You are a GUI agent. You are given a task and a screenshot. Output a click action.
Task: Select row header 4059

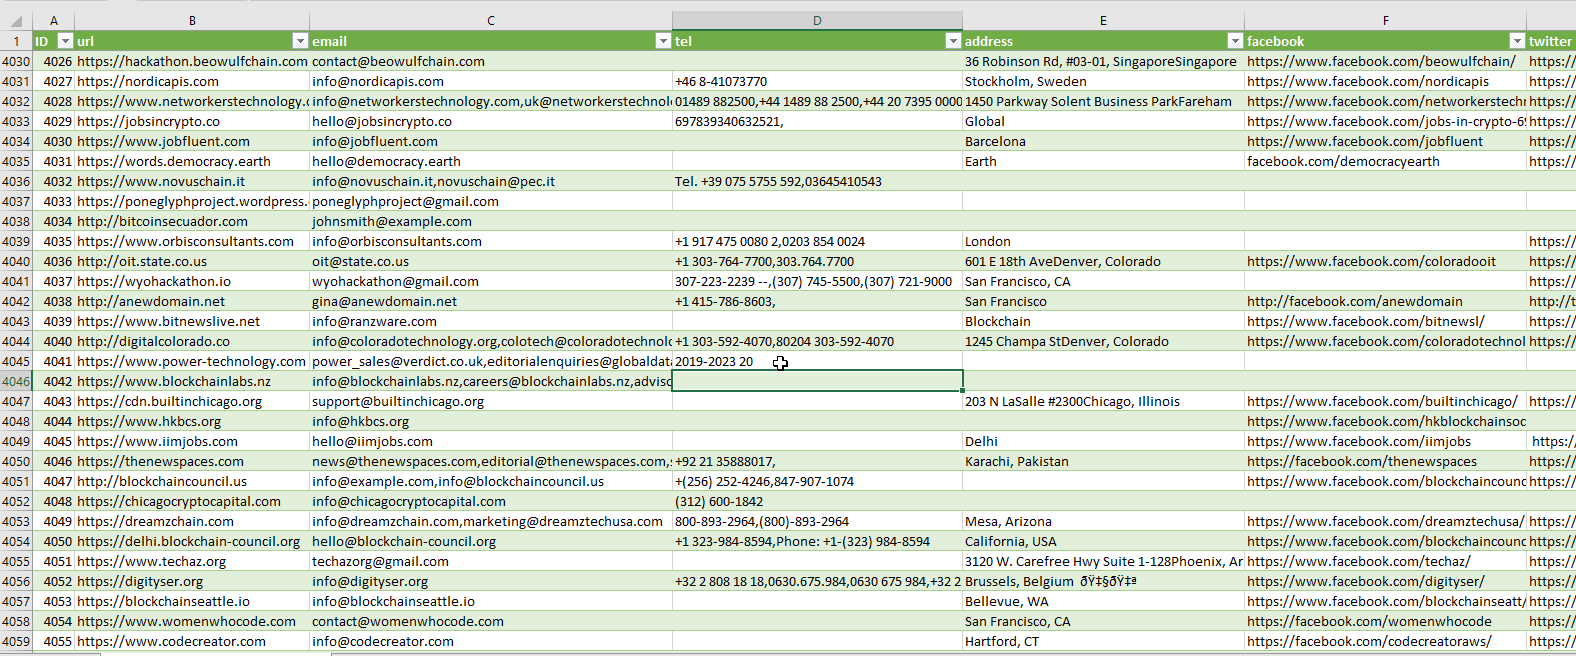[x=16, y=641]
